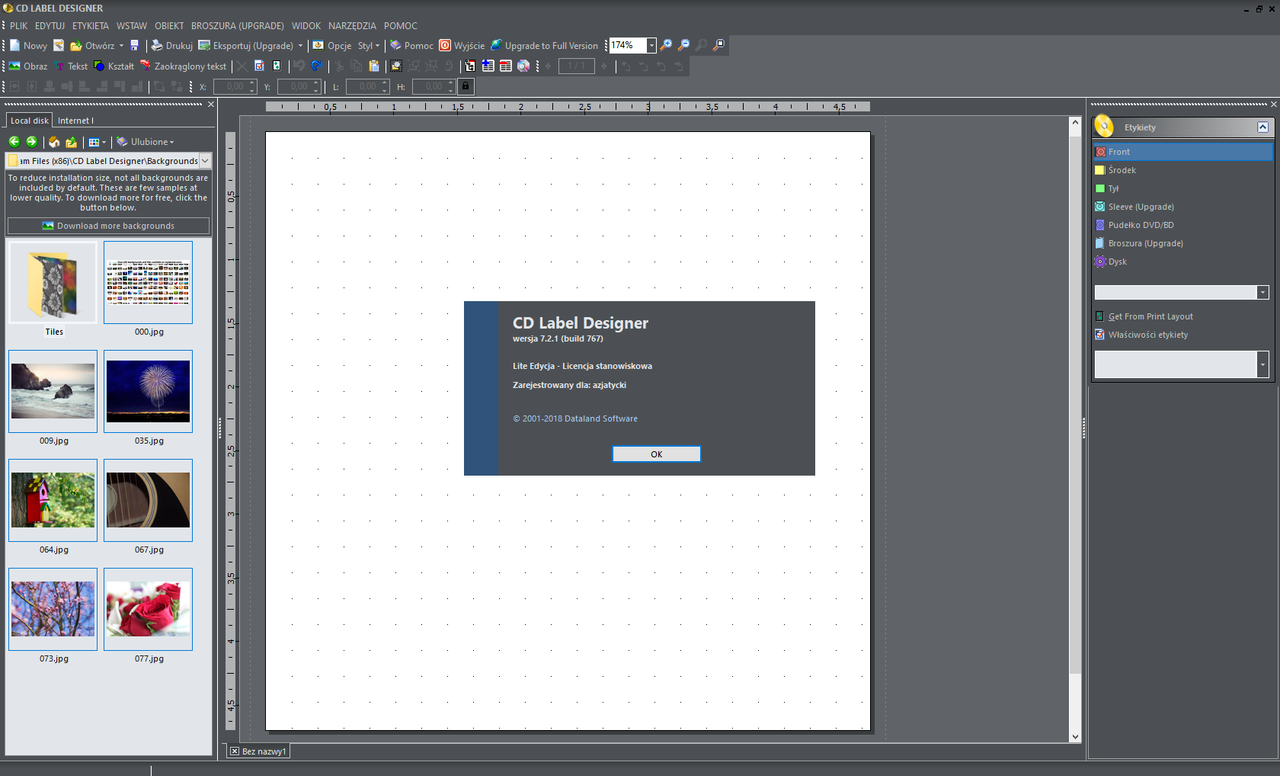
Task: Open the EDYTUJ menu
Action: pyautogui.click(x=50, y=25)
